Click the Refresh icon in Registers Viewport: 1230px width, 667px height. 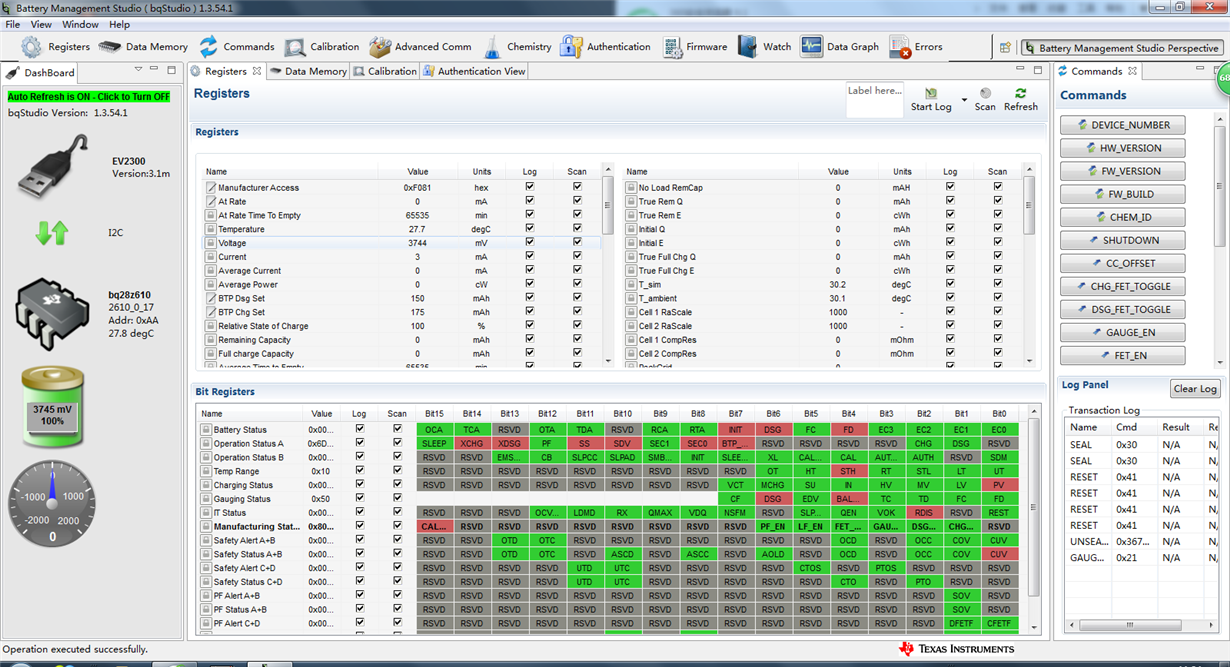(x=1021, y=93)
